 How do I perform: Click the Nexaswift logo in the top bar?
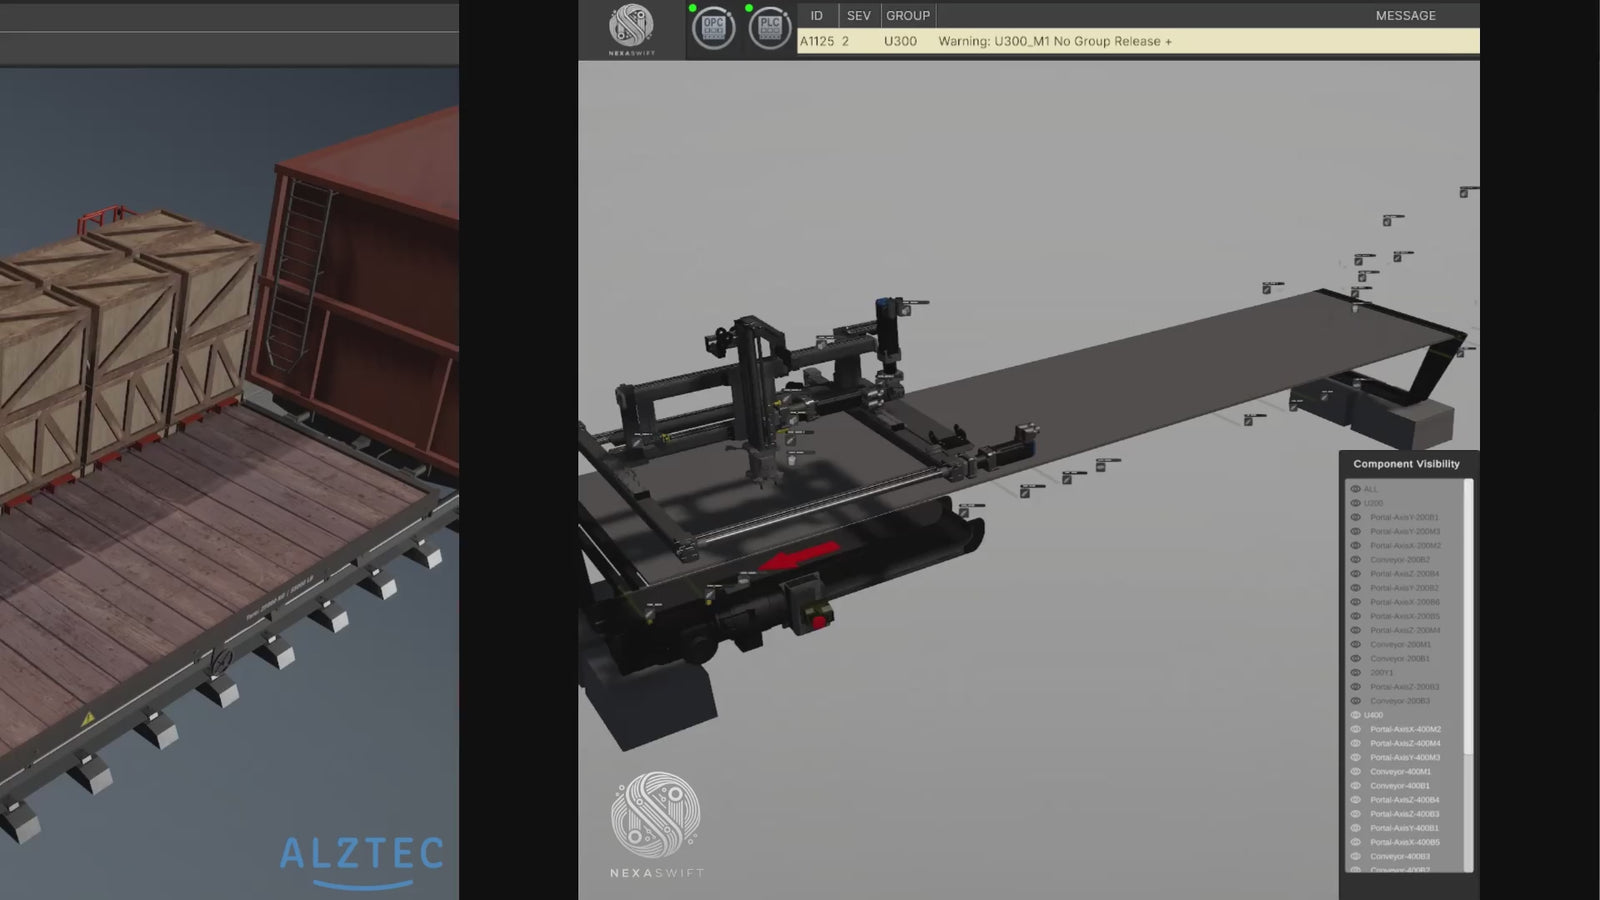(631, 29)
